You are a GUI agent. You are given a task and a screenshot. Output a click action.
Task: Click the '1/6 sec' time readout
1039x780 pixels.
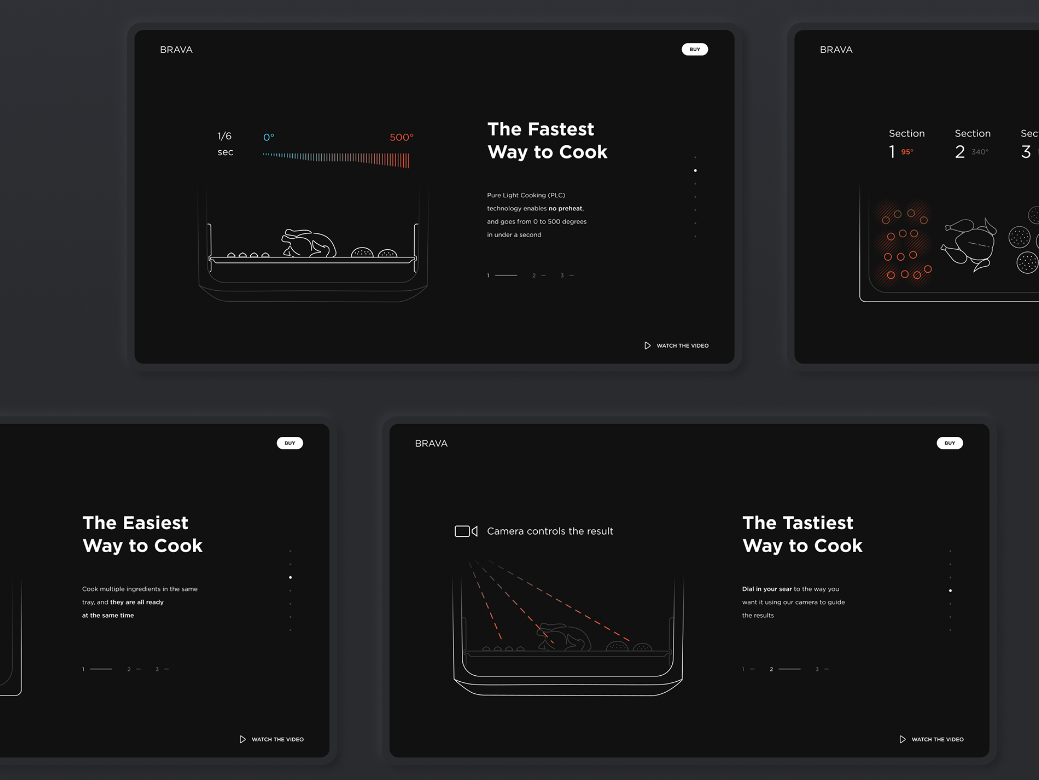point(225,144)
